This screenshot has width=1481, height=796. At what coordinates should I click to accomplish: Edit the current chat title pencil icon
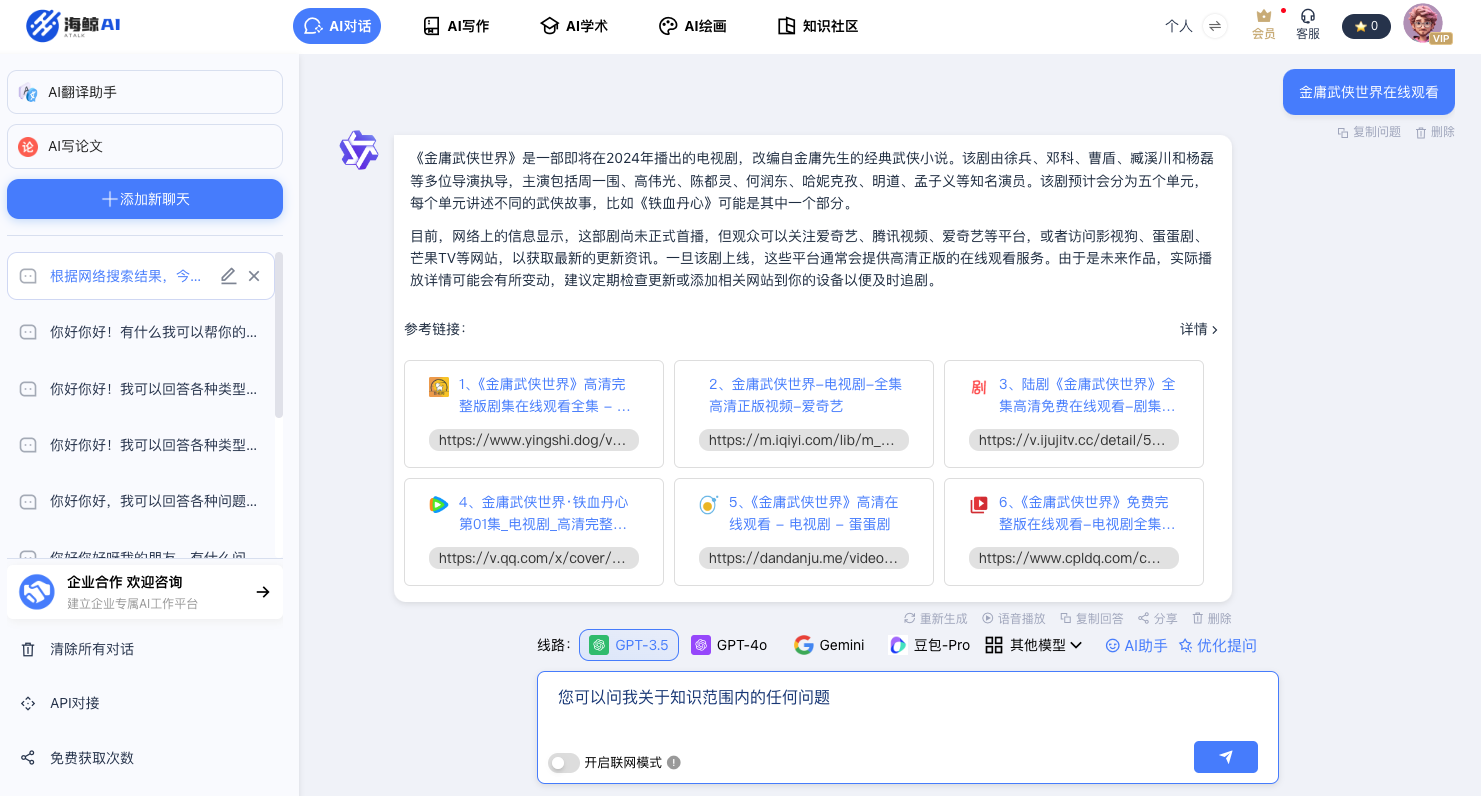pos(228,276)
